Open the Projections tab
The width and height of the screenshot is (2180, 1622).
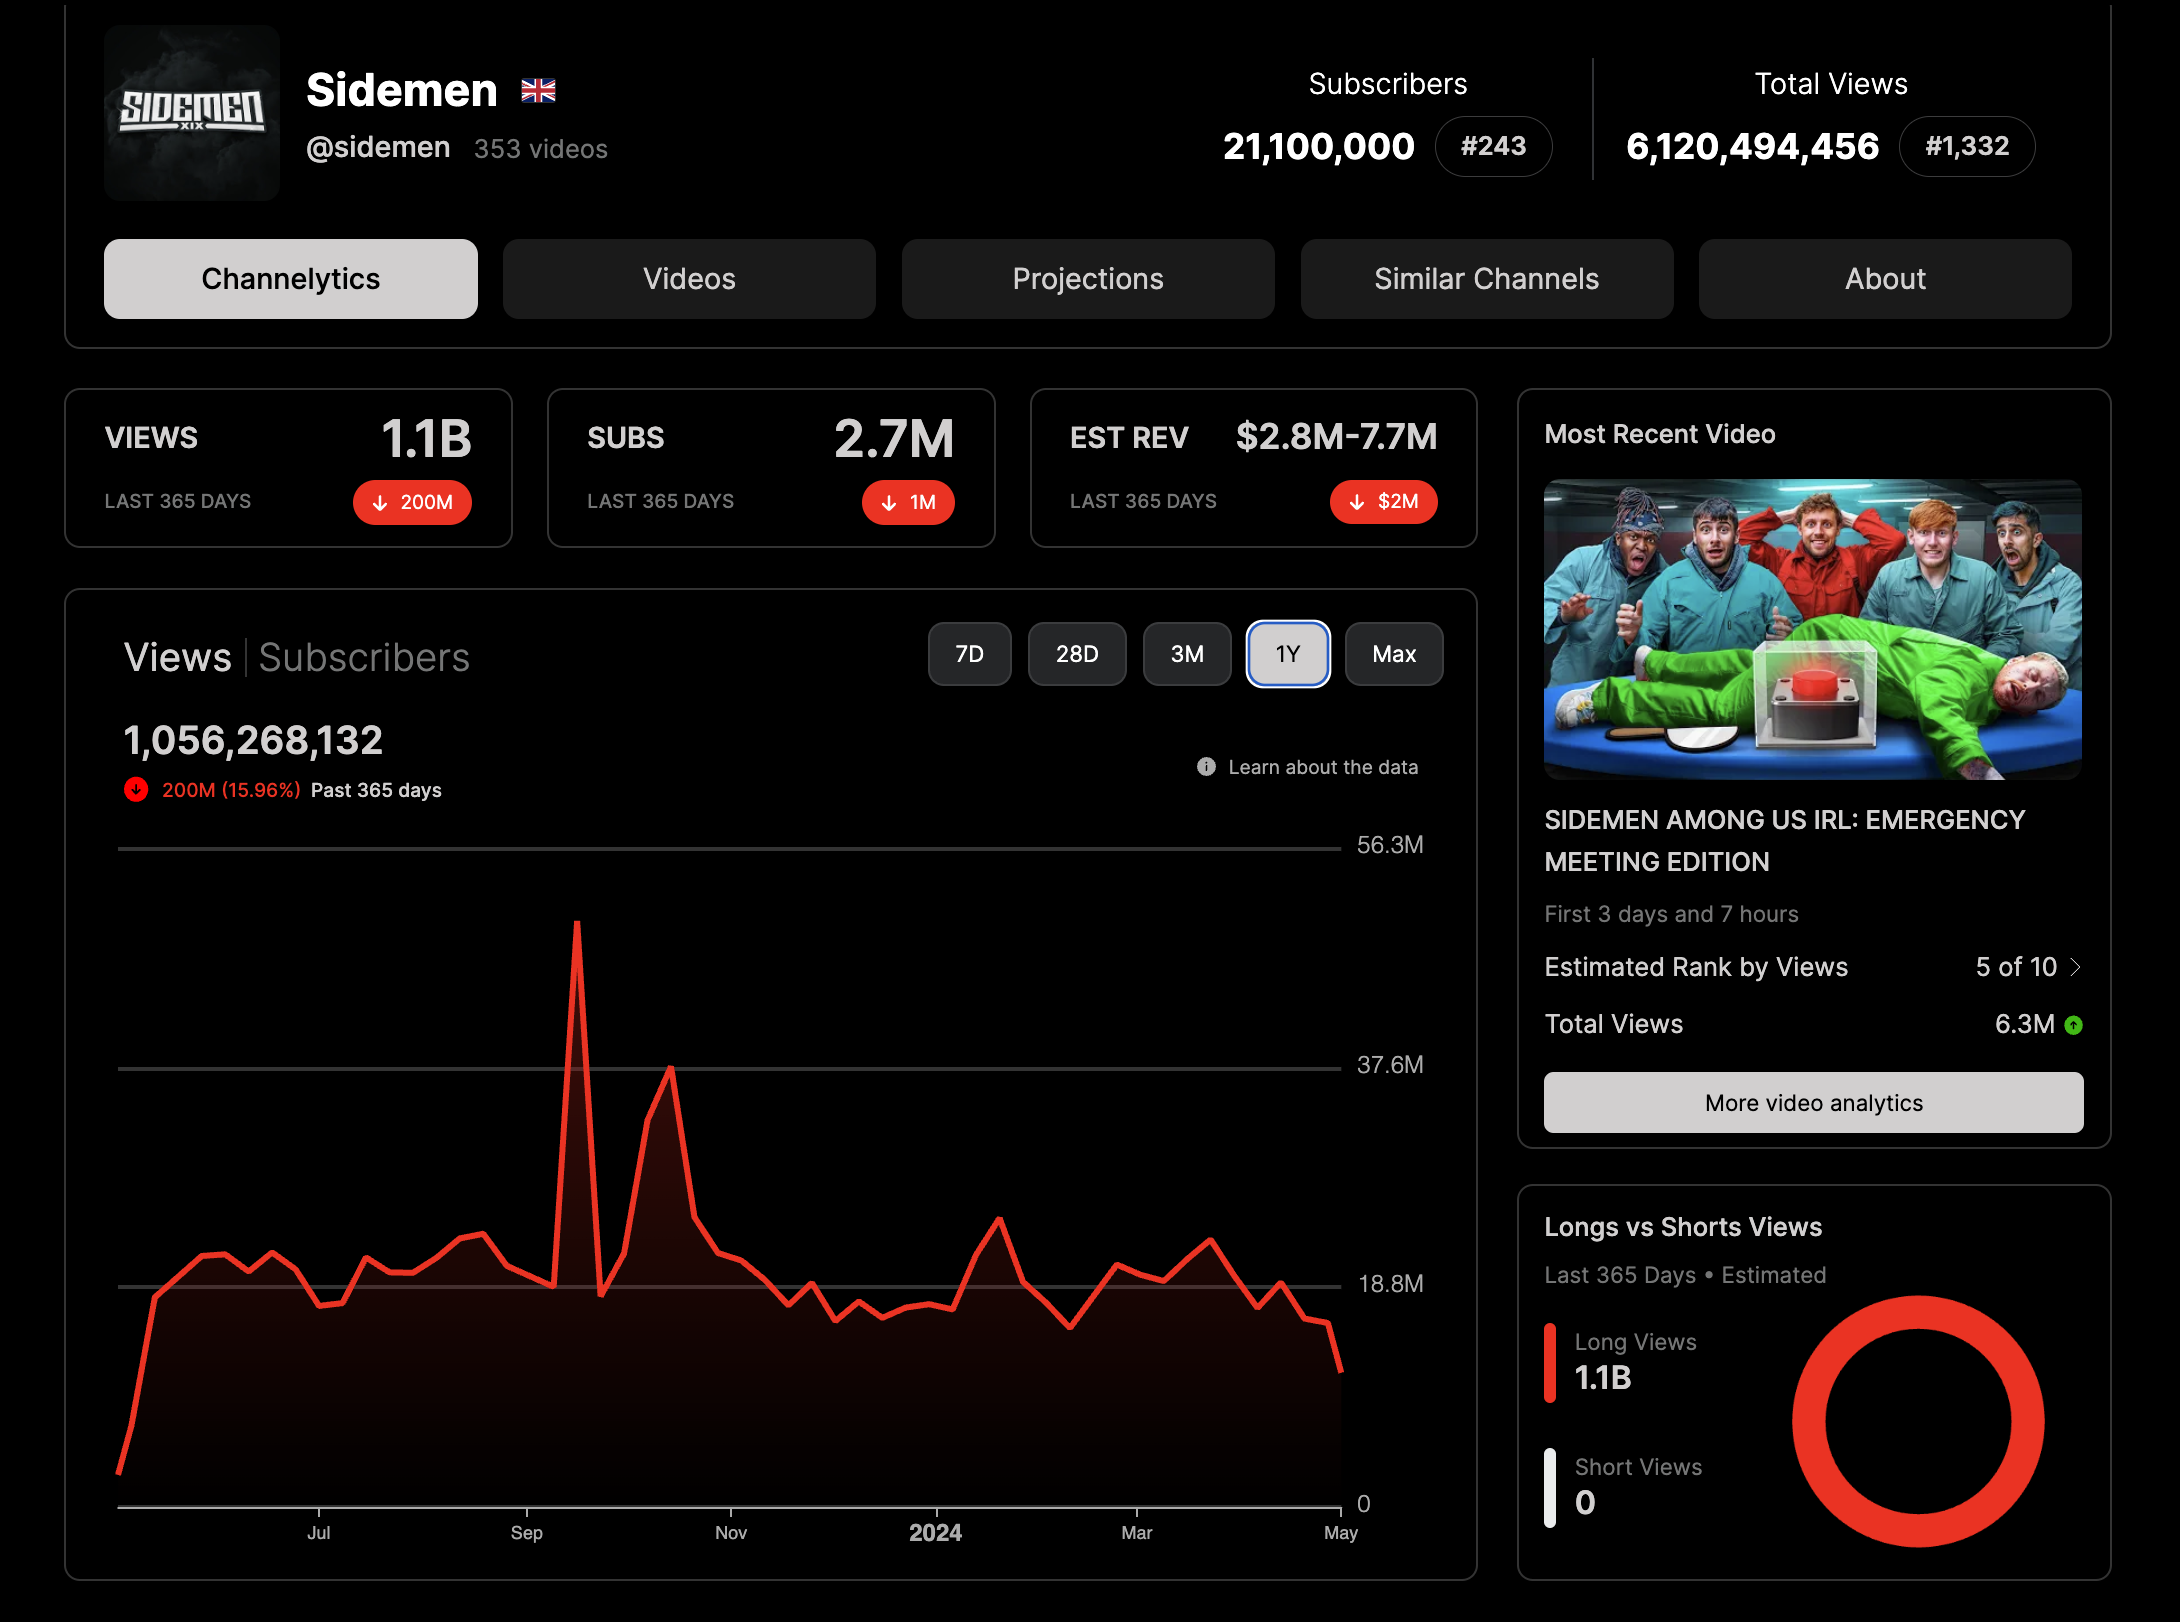(x=1088, y=279)
